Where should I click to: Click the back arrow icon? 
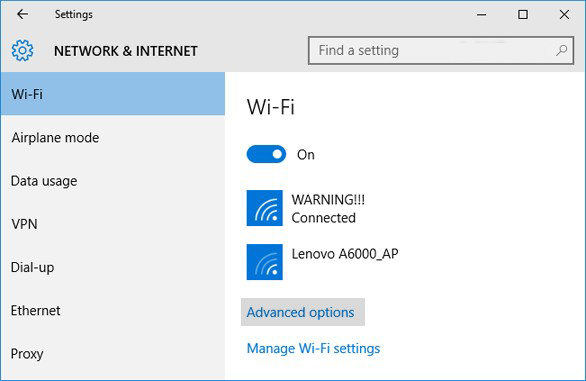click(23, 14)
